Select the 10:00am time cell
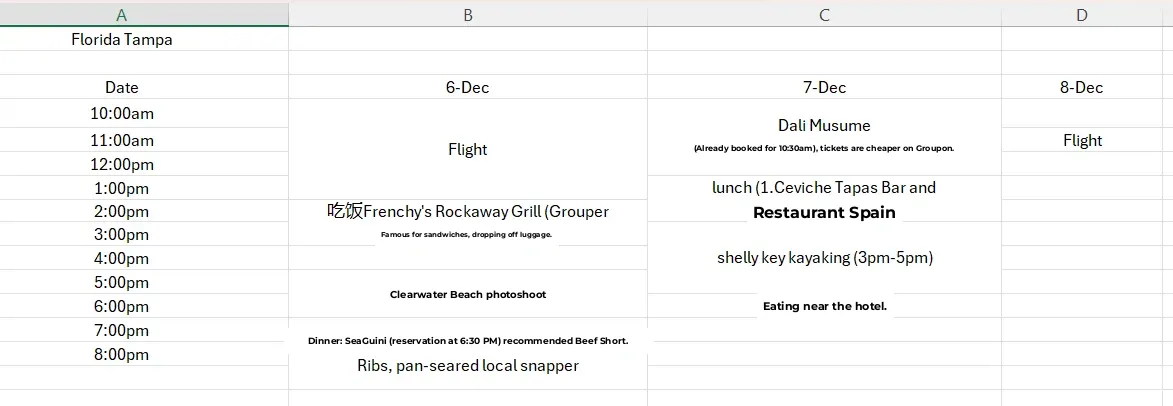 [x=122, y=114]
